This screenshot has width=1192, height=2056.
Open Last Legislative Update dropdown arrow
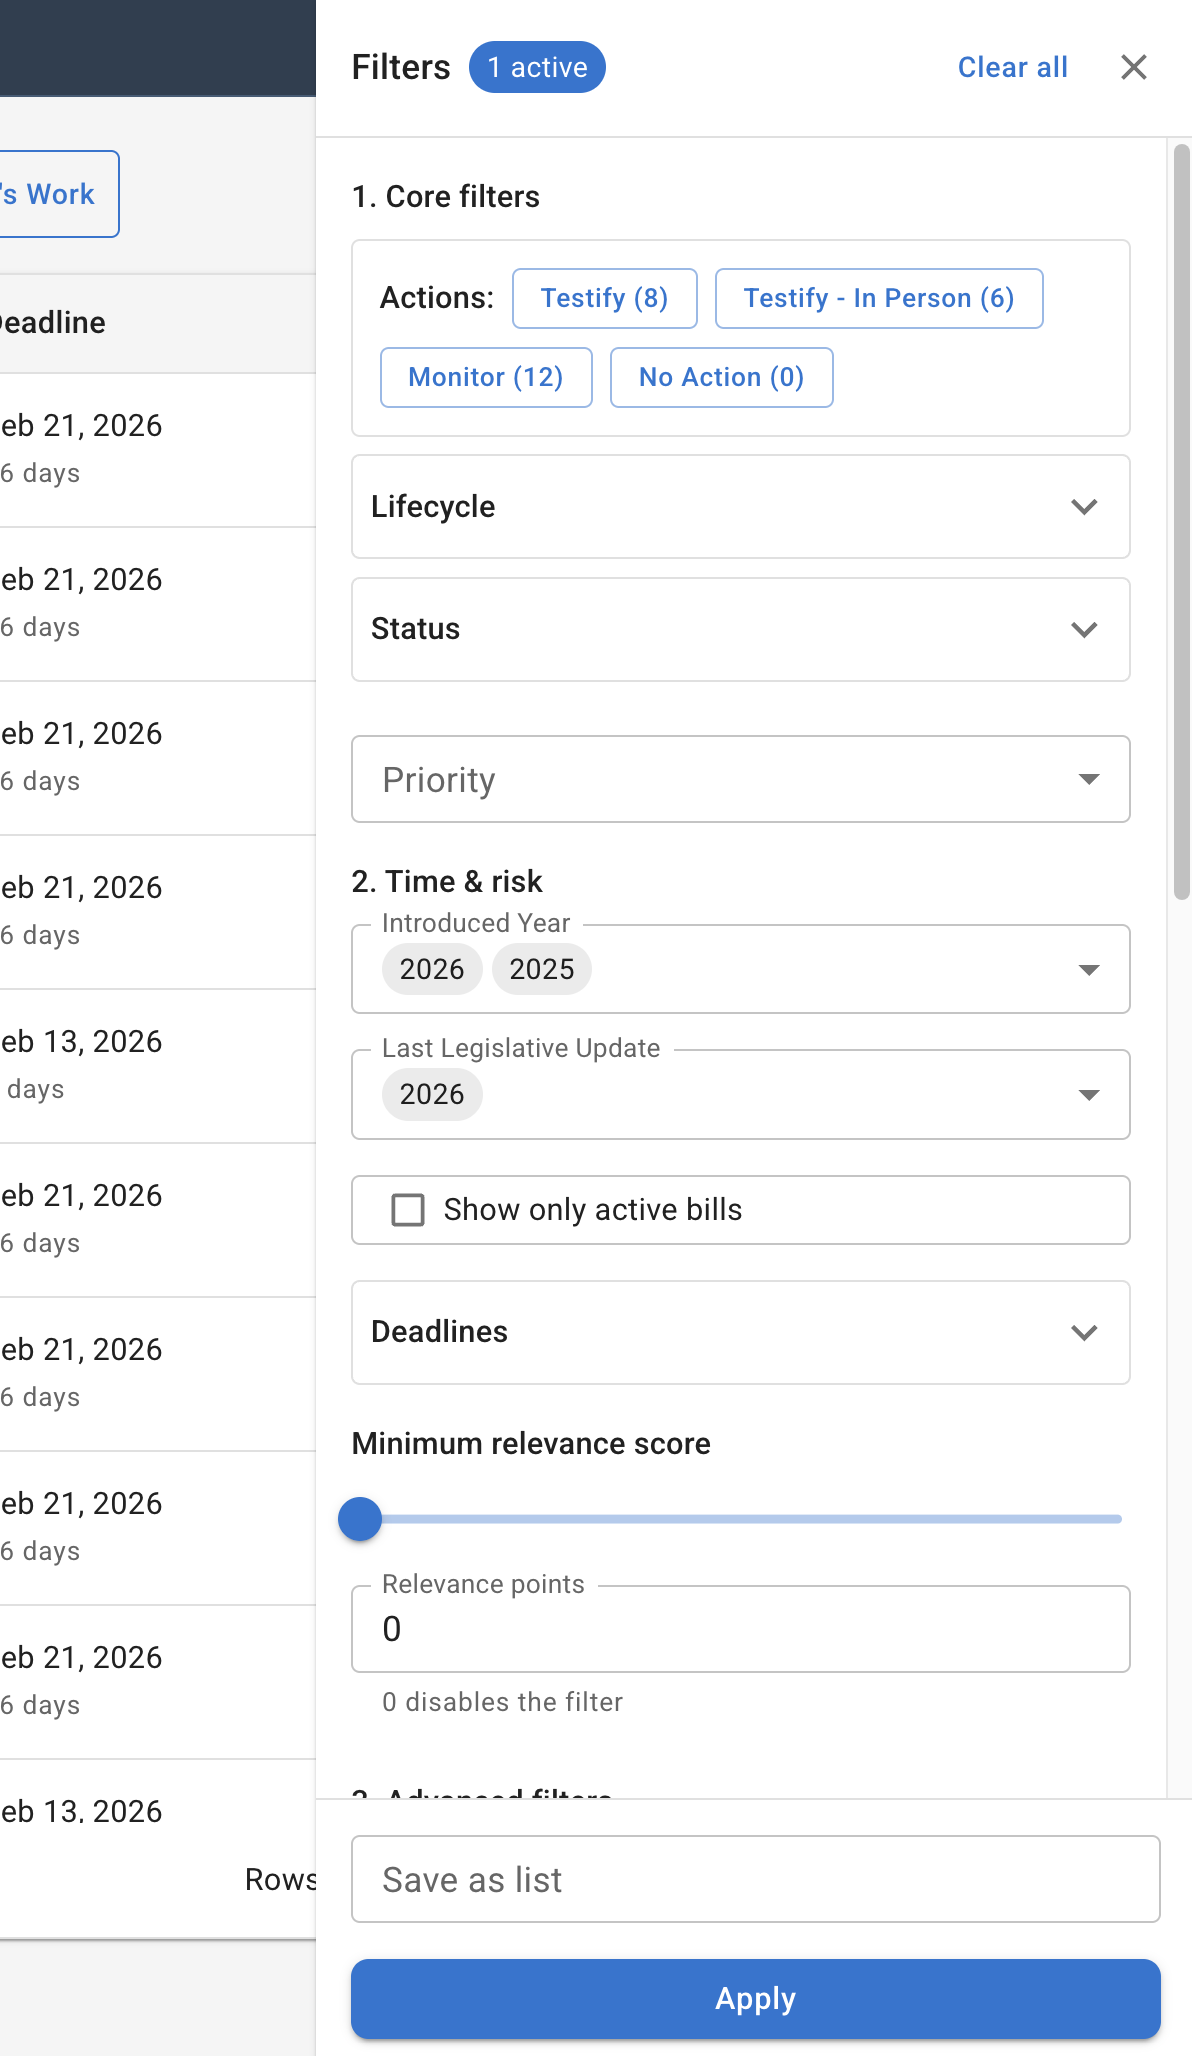[1089, 1095]
